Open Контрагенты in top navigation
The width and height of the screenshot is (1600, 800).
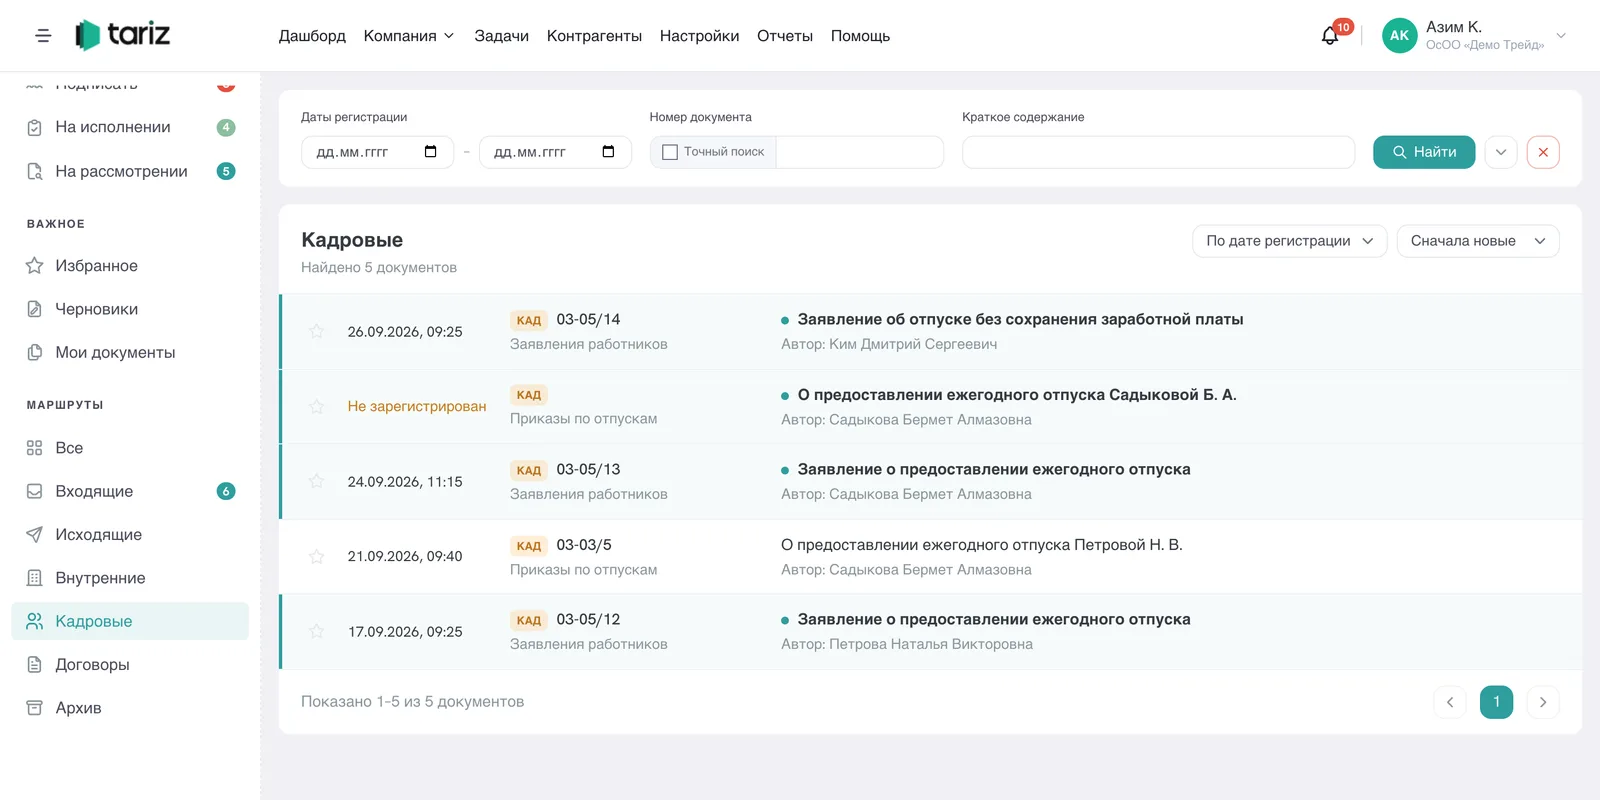pyautogui.click(x=594, y=36)
